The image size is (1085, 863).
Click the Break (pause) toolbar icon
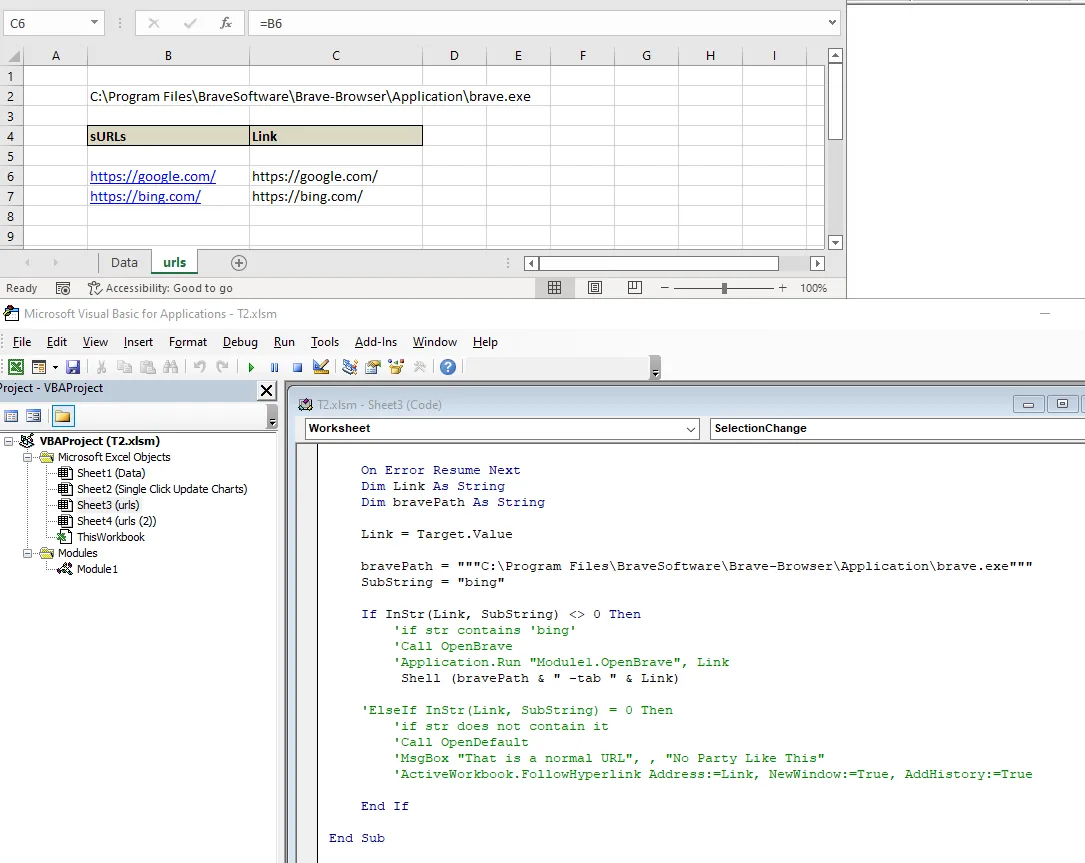(x=274, y=367)
